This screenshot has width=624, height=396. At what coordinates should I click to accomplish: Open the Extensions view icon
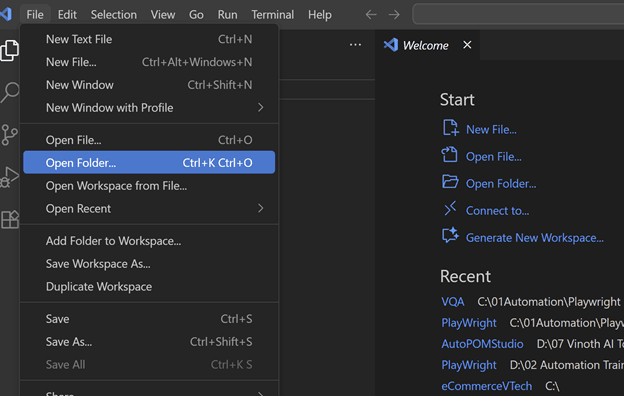tap(10, 219)
